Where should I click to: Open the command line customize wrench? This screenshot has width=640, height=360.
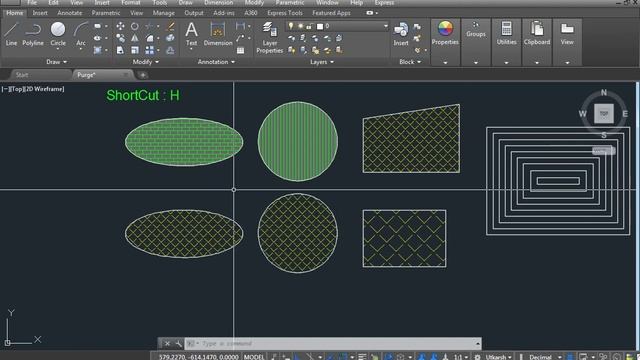178,344
